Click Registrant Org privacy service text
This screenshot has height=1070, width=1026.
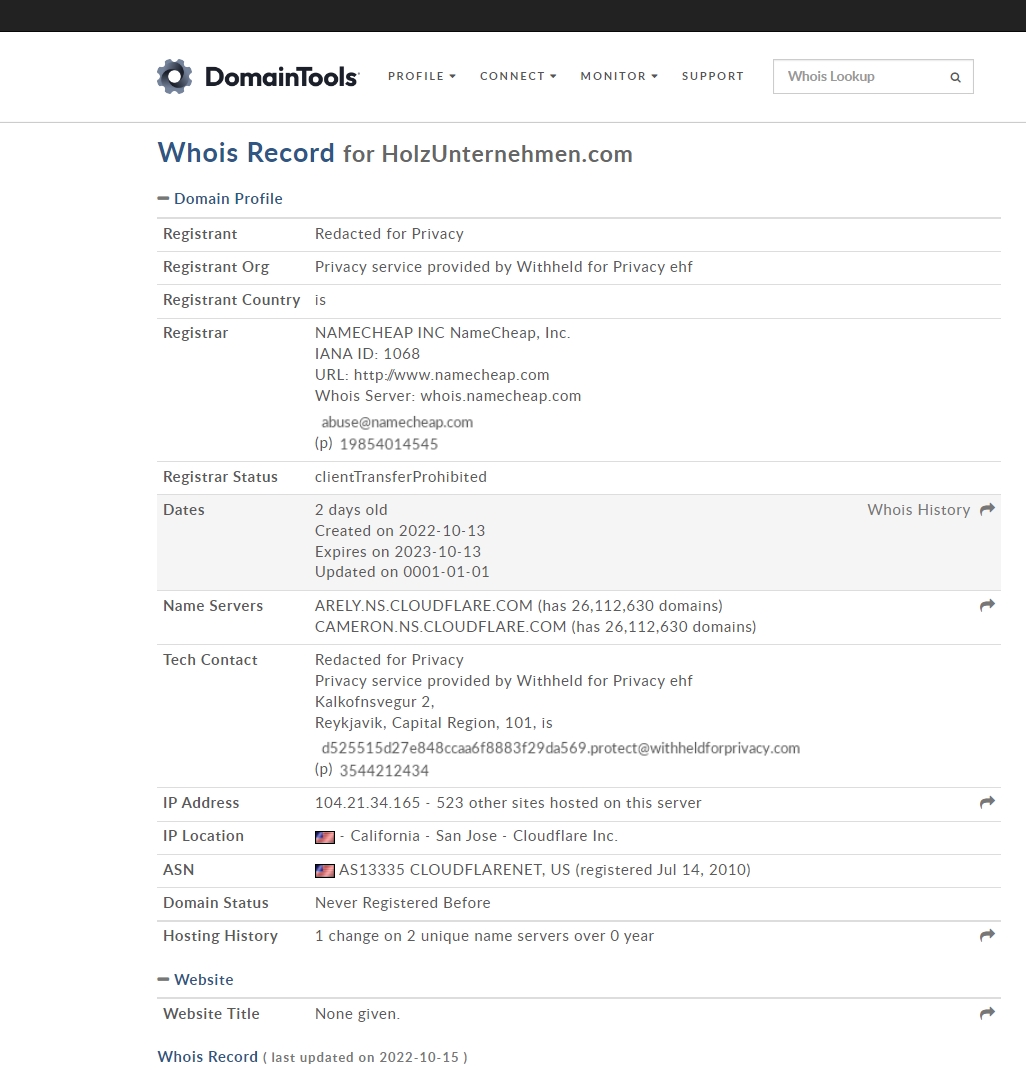503,267
